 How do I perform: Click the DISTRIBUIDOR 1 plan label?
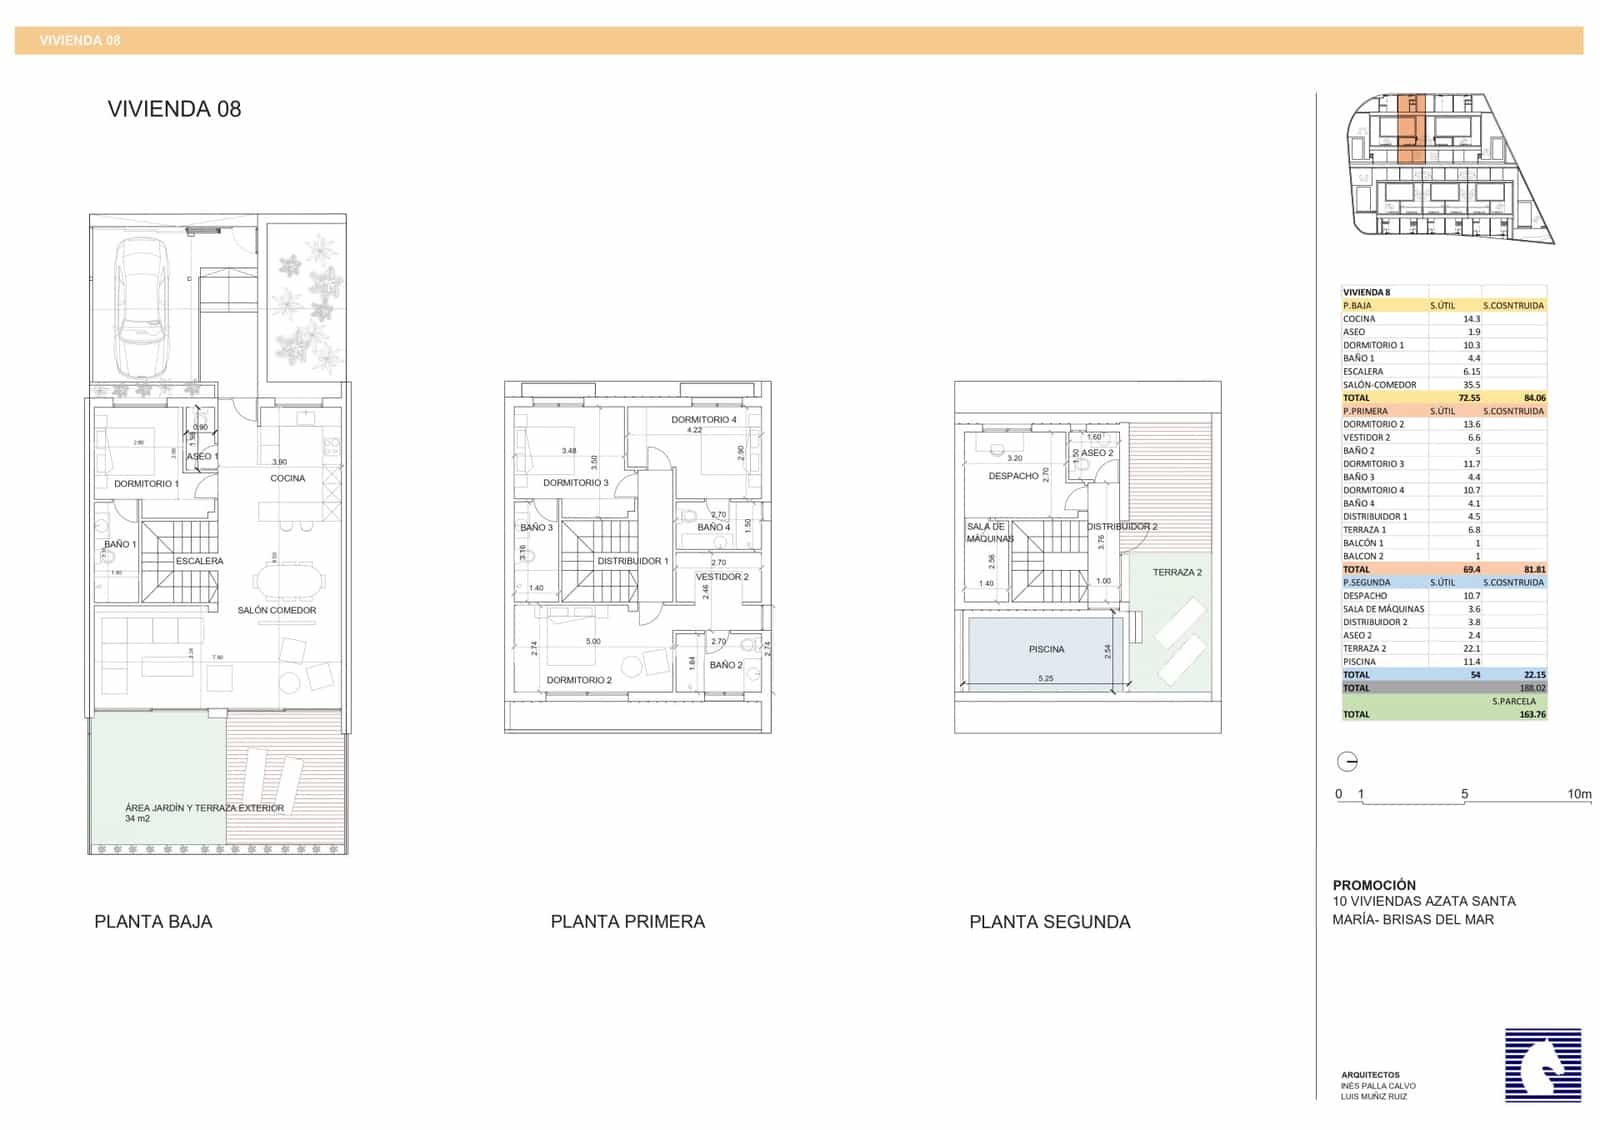pyautogui.click(x=633, y=561)
